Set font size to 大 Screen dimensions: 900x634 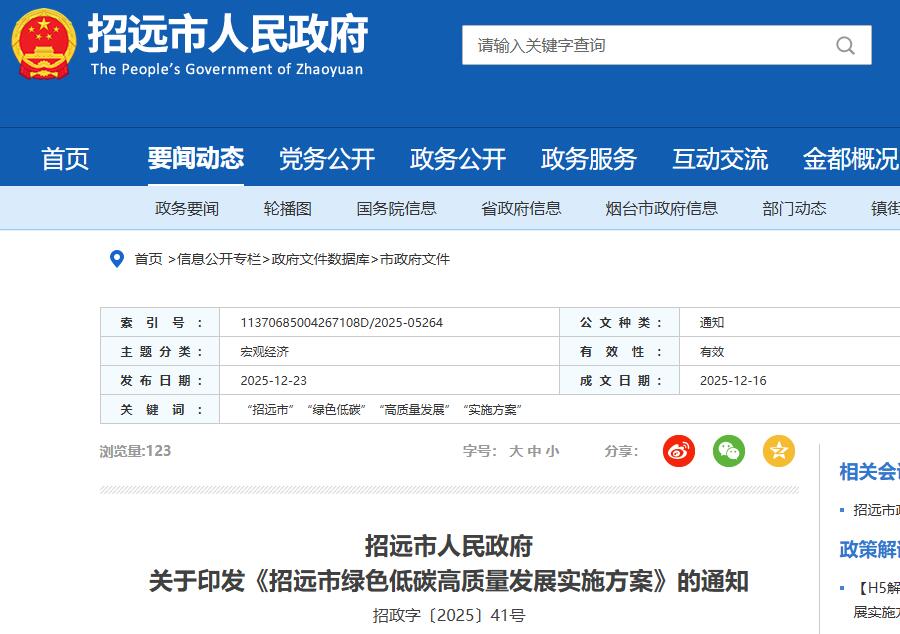[516, 451]
